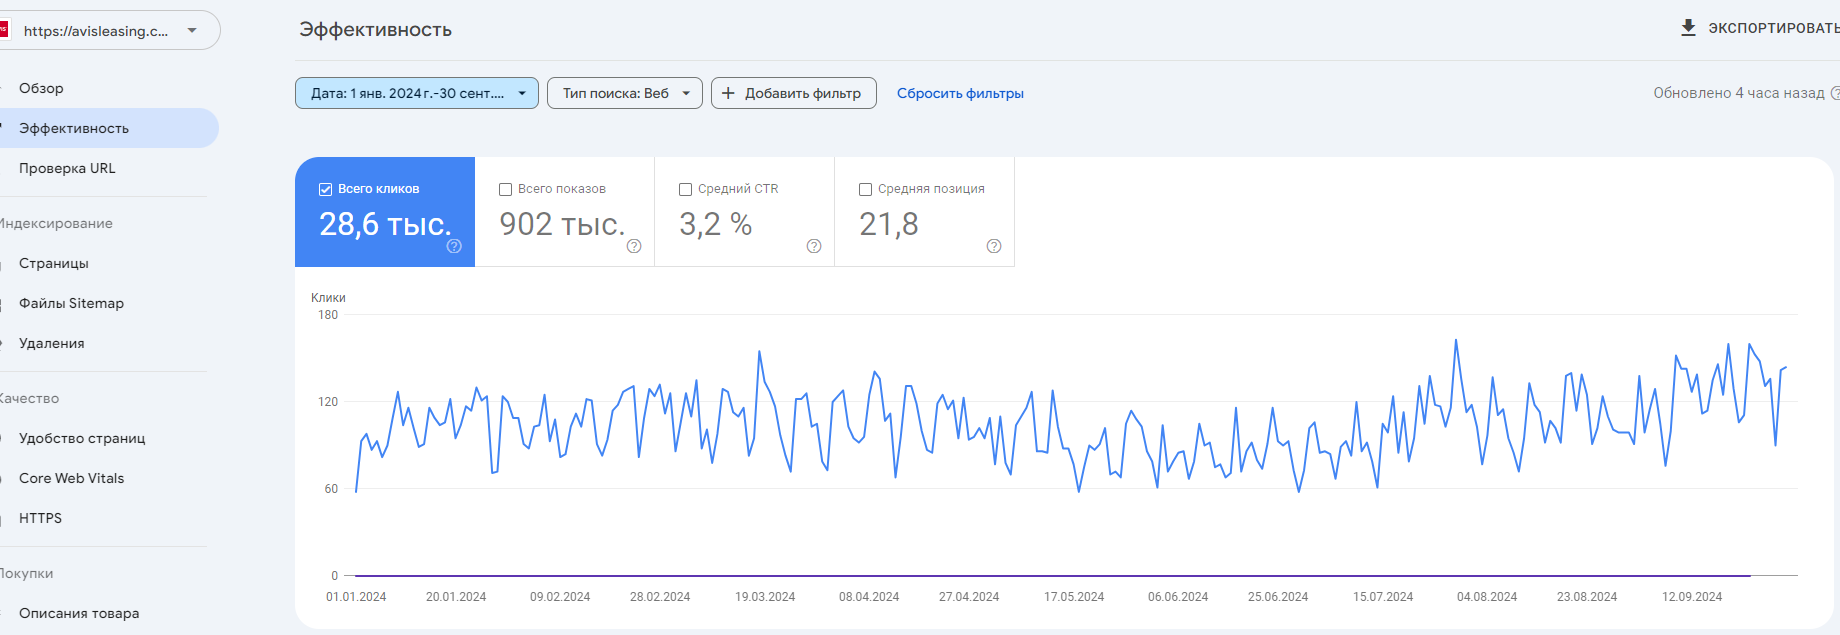The height and width of the screenshot is (635, 1840).
Task: Click the 19.03.2024 peak on clicks chart
Action: click(760, 352)
